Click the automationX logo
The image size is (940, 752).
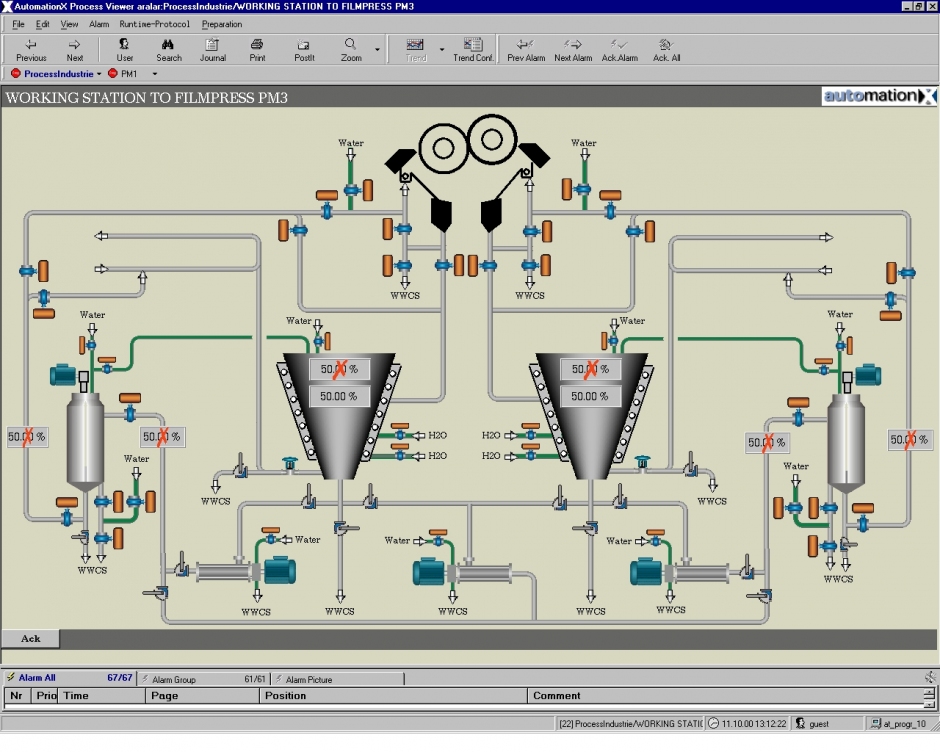[879, 96]
